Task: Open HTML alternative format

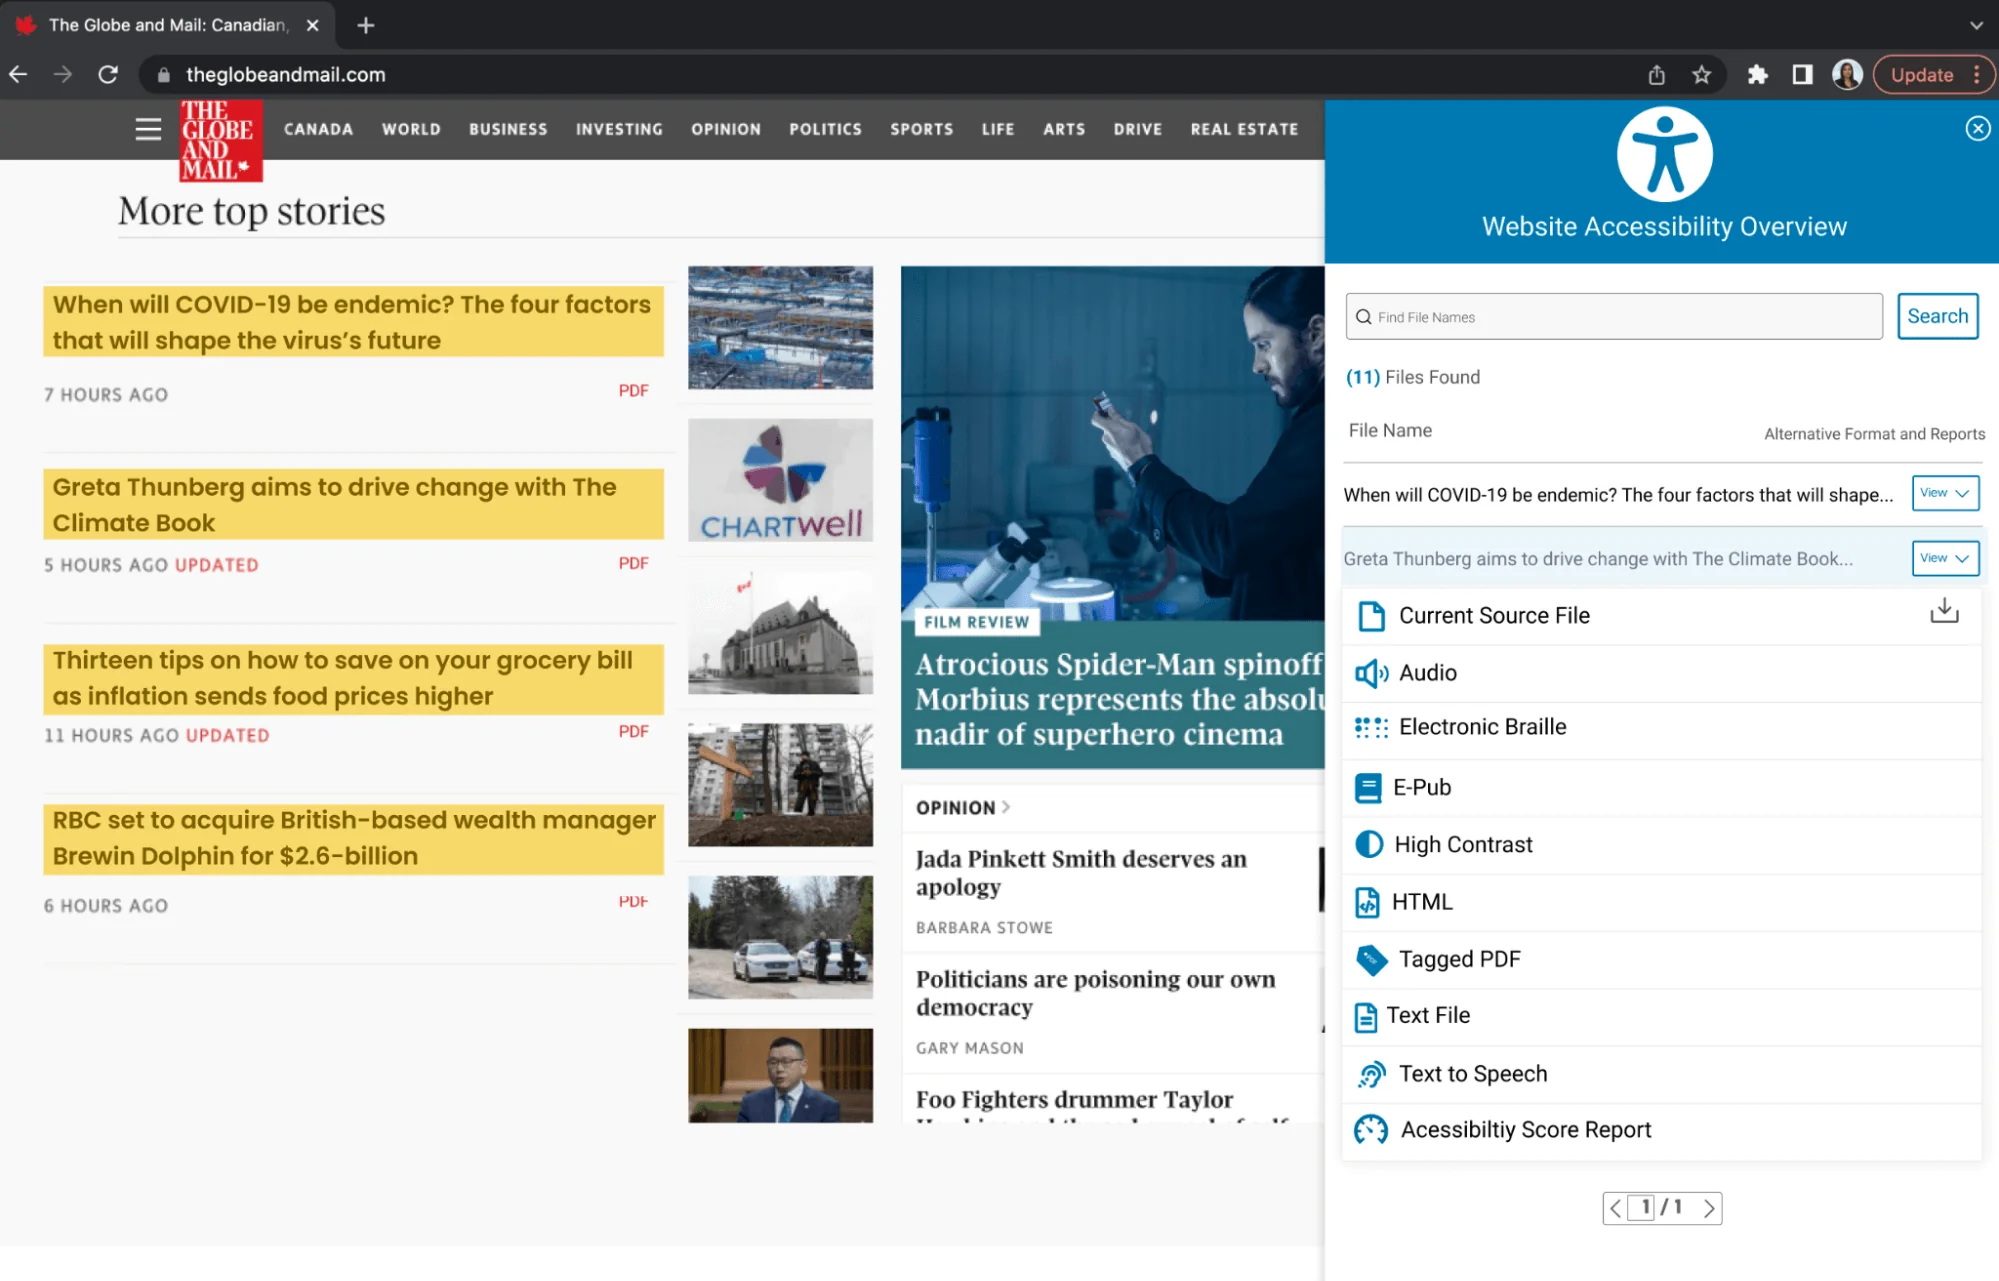Action: (1661, 902)
